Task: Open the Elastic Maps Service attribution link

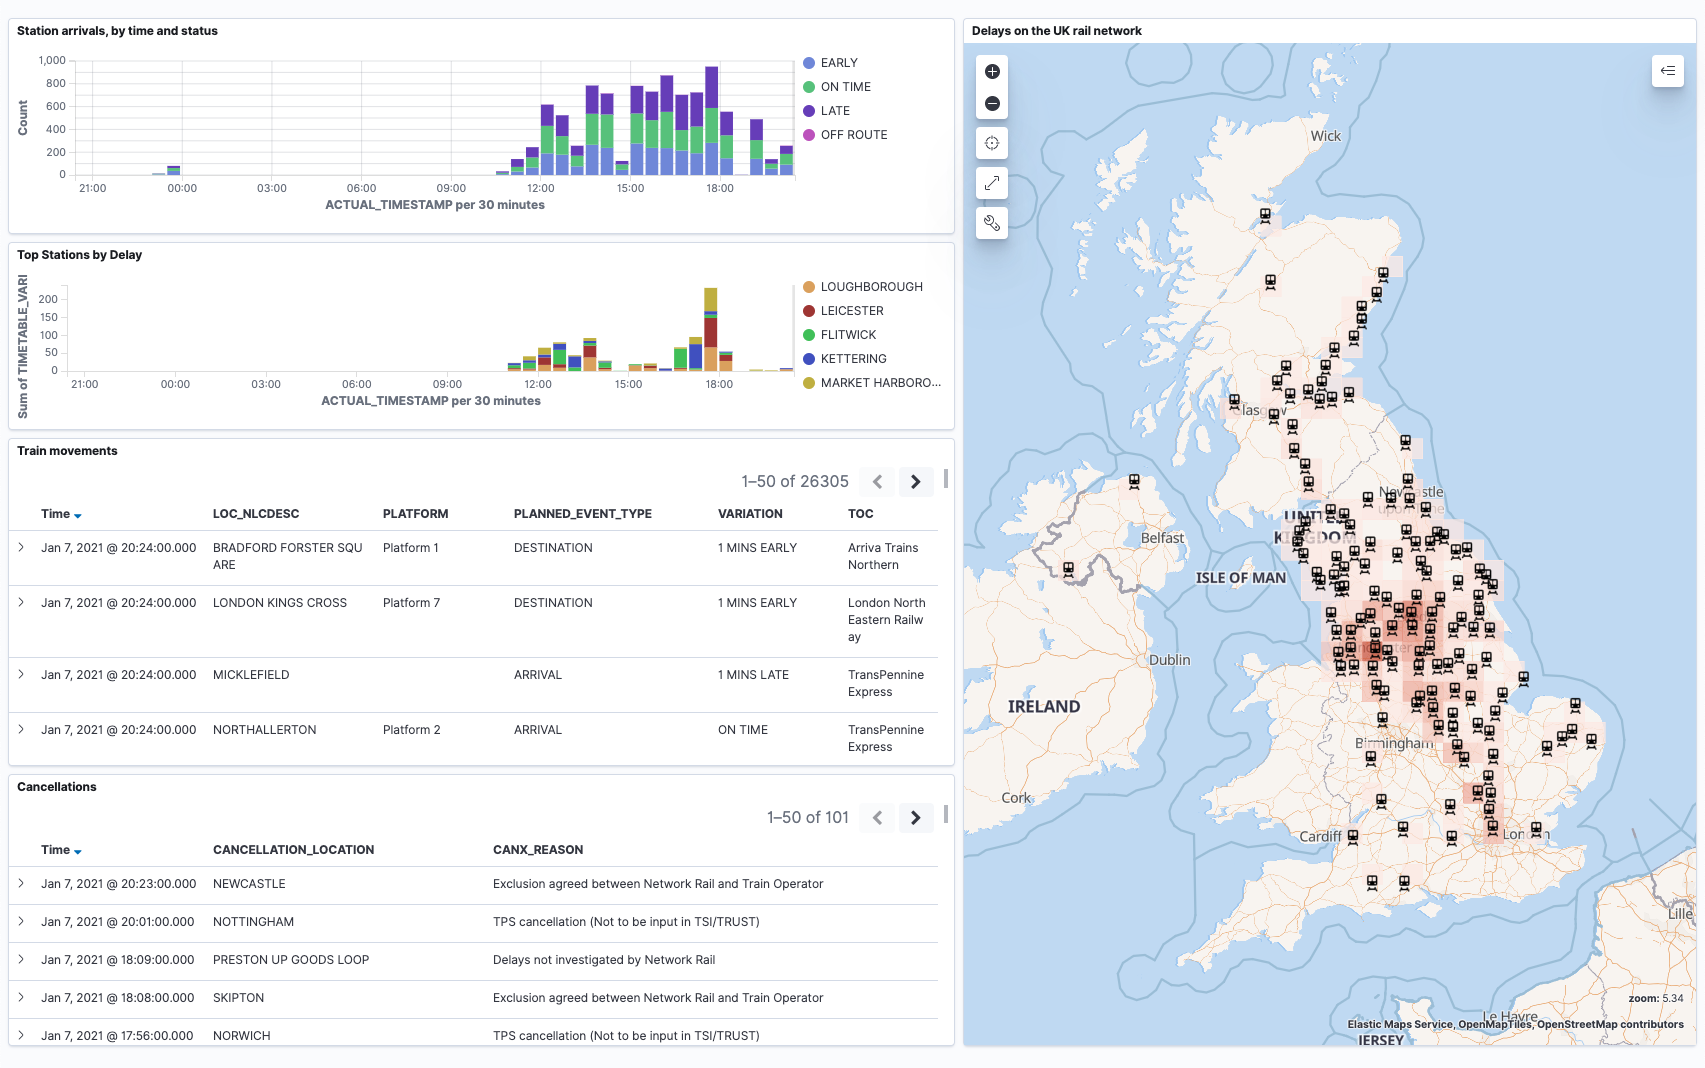Action: pos(1399,1024)
